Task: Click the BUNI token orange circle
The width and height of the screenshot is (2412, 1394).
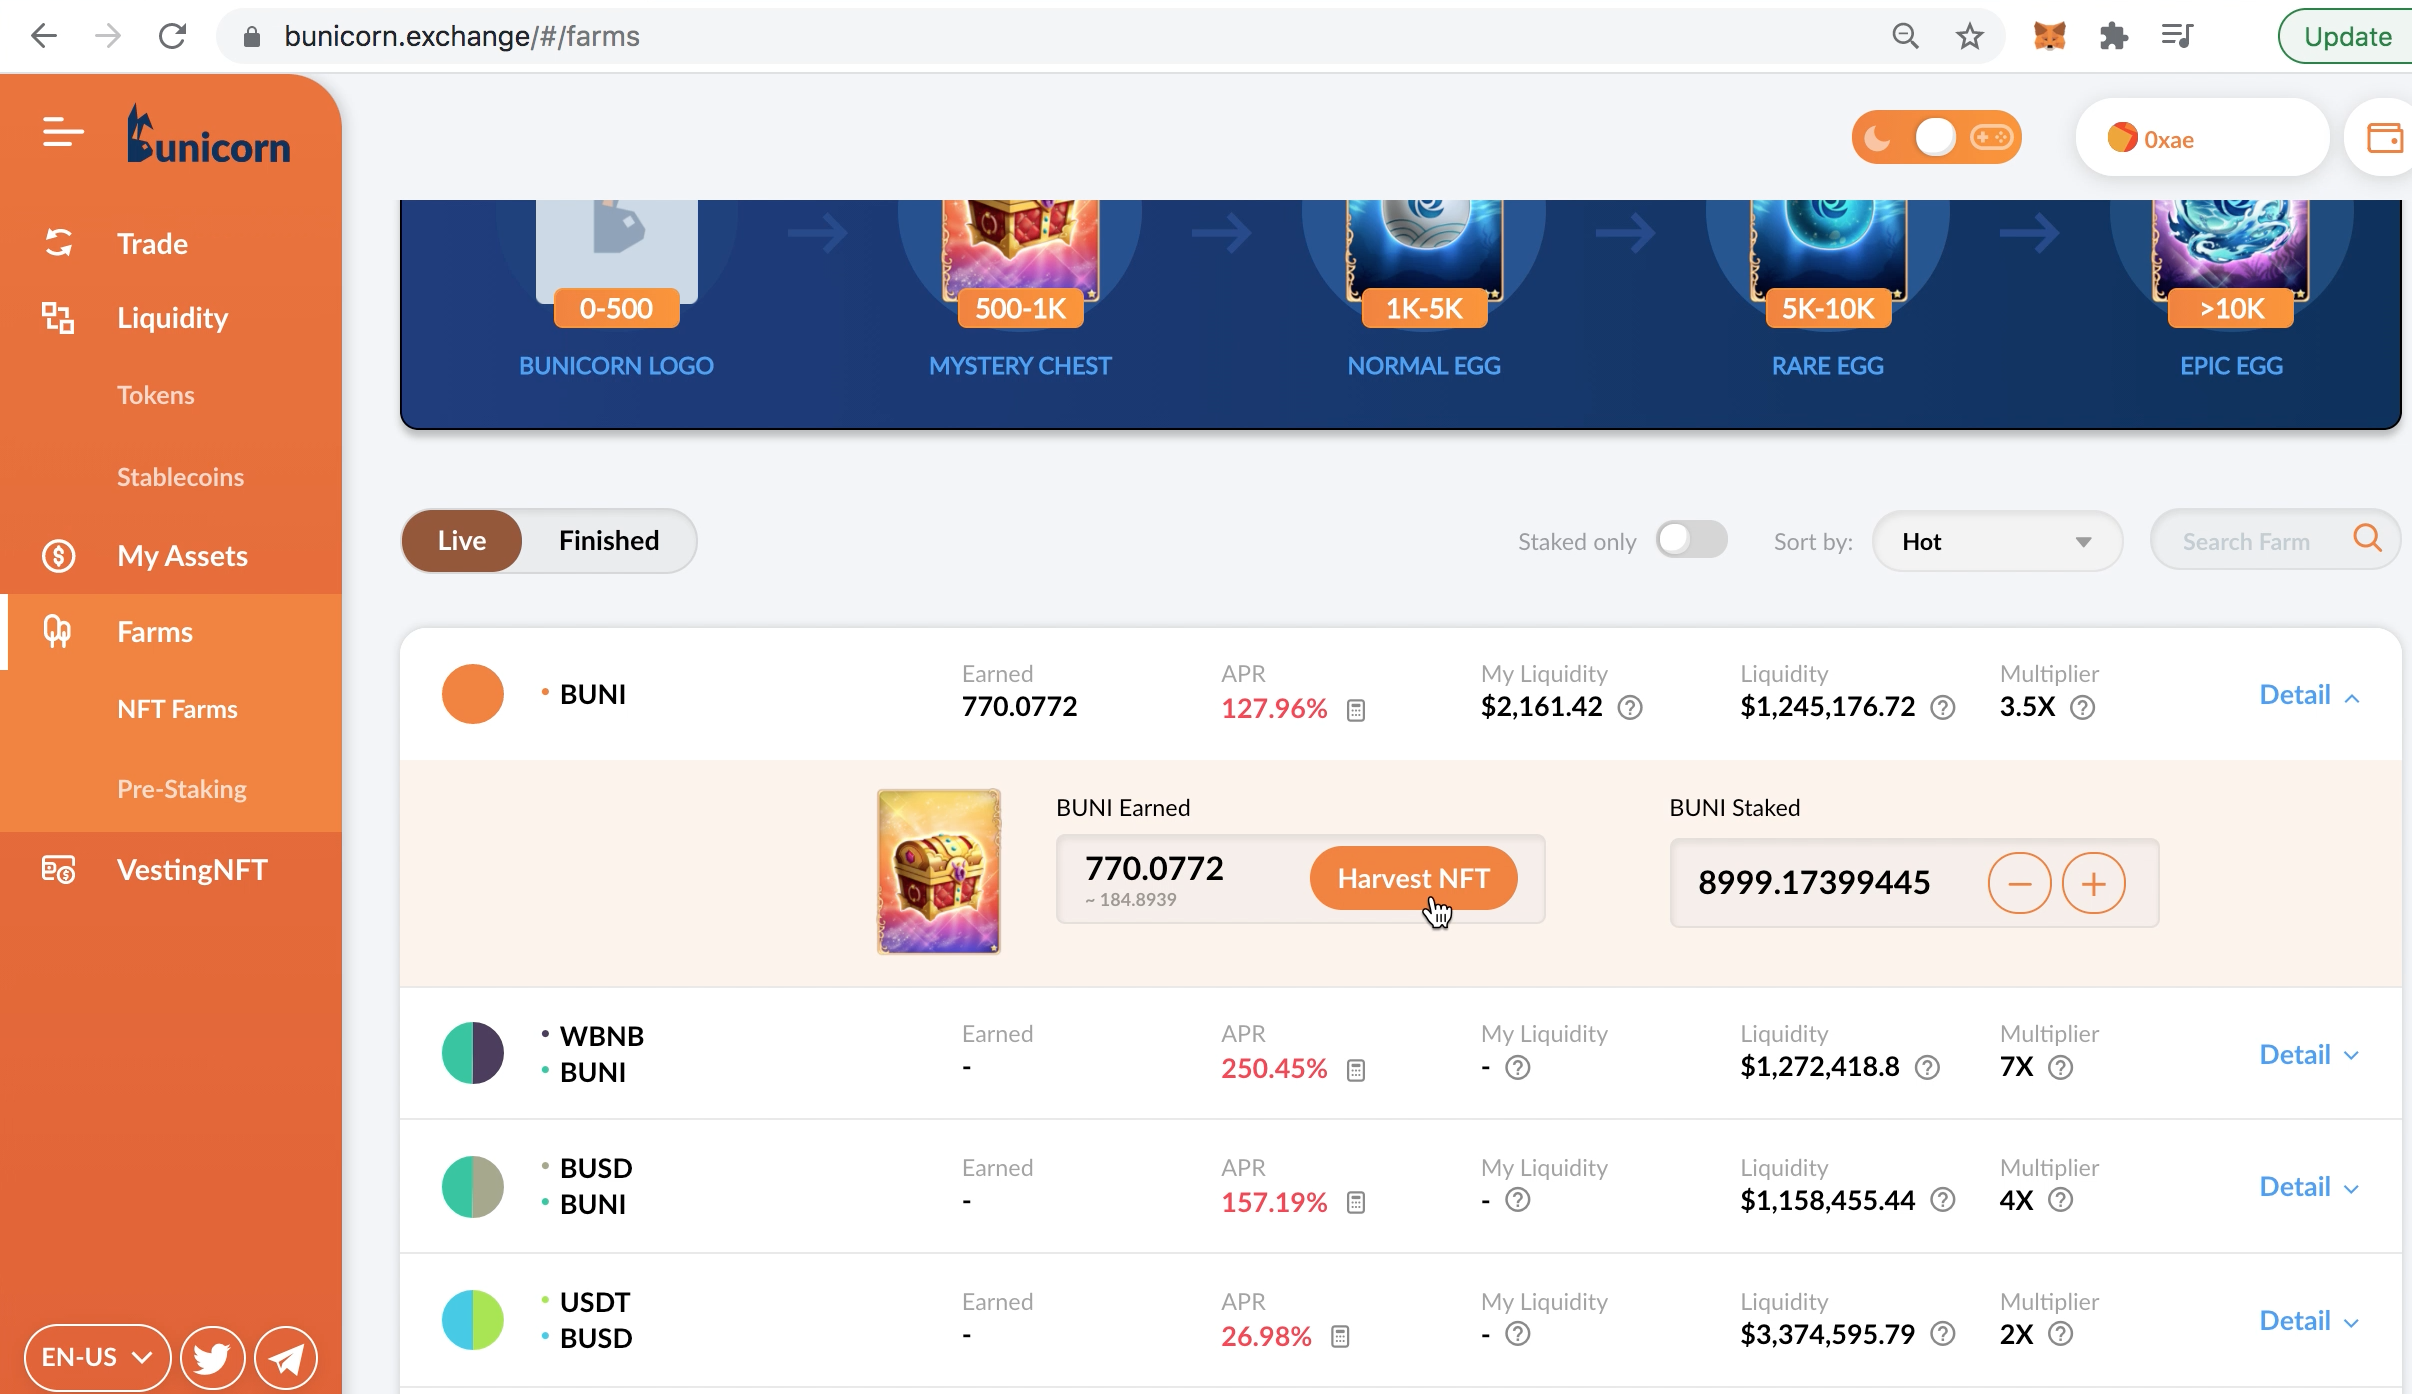Action: tap(472, 694)
